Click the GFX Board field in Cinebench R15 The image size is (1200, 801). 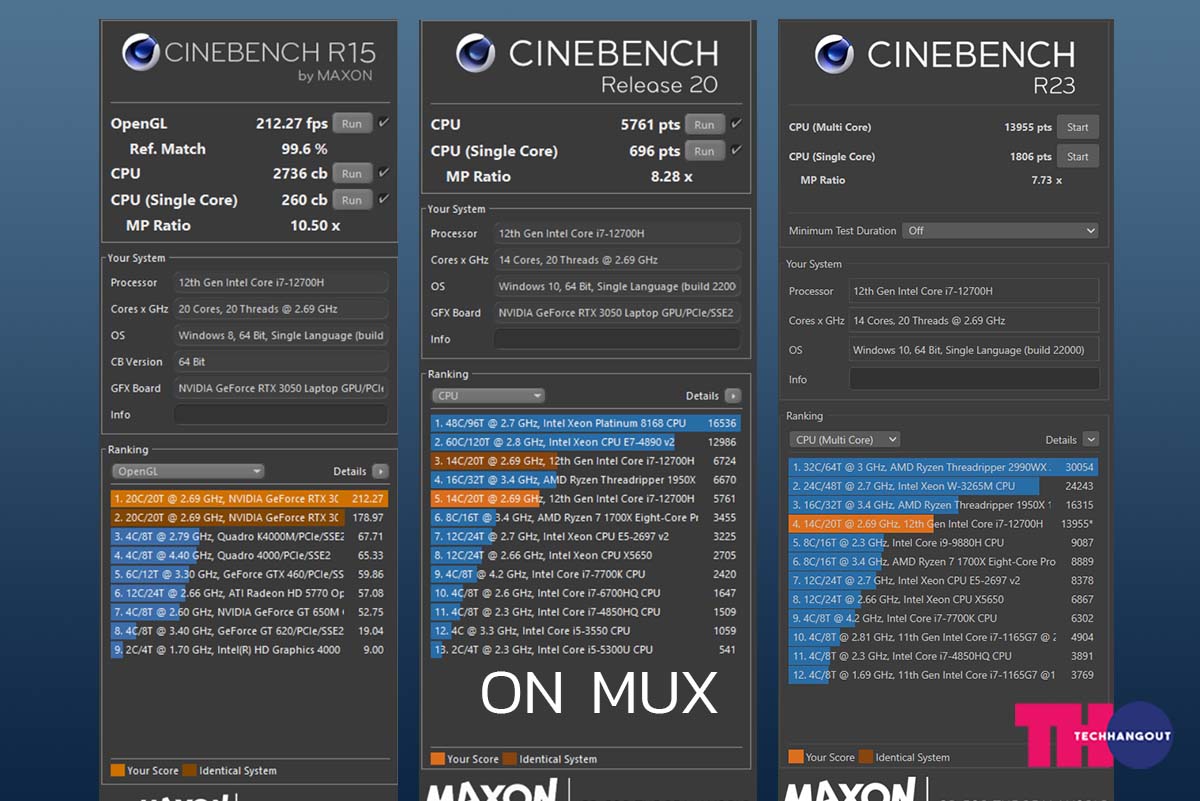coord(280,388)
